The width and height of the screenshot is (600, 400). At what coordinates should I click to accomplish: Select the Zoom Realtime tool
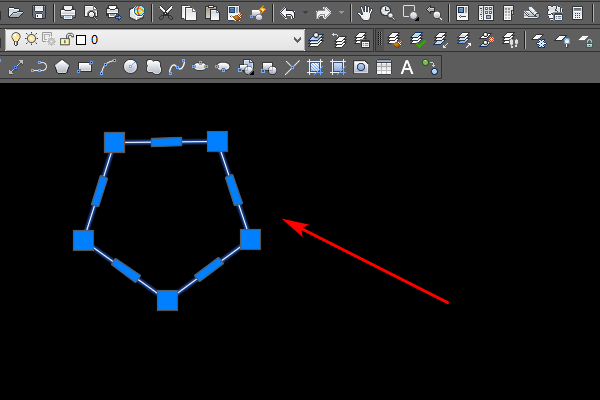click(388, 13)
